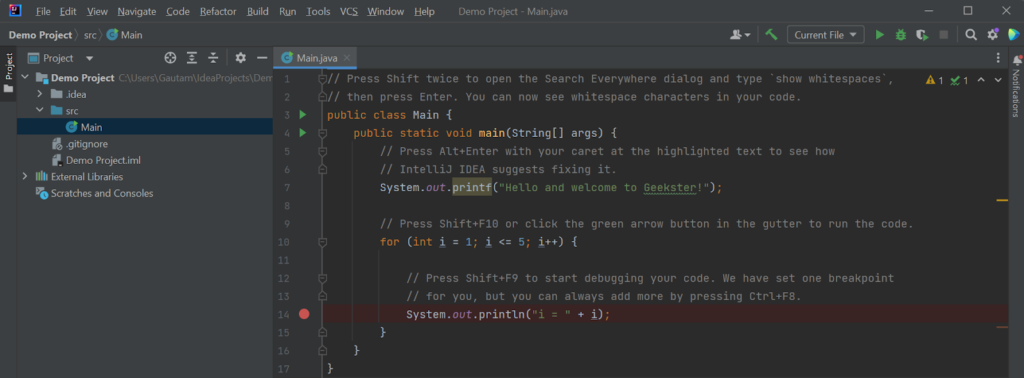Run the current file with green play button
Image resolution: width=1024 pixels, height=378 pixels.
(x=880, y=35)
